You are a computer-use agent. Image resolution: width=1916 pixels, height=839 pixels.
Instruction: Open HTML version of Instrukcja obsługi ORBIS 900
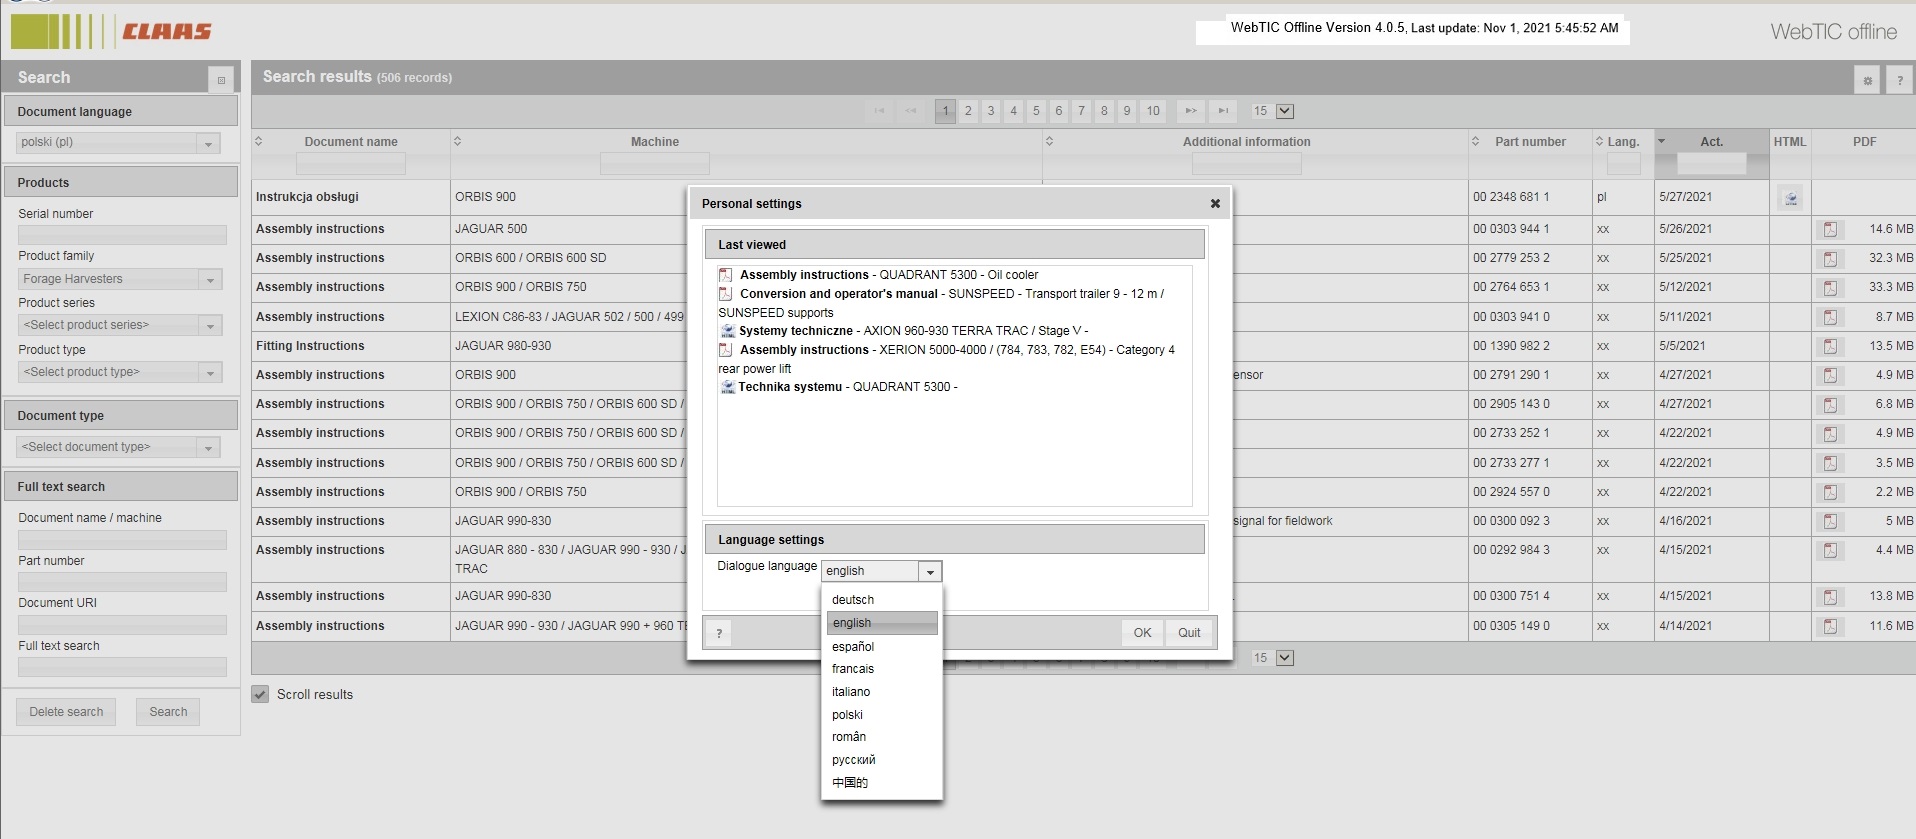pos(1790,198)
